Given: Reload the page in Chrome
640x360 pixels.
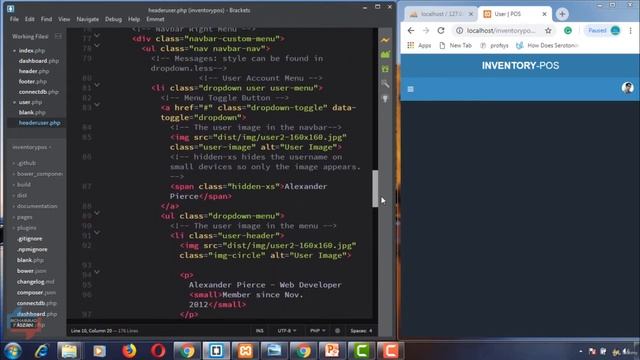Looking at the screenshot, I should click(441, 31).
